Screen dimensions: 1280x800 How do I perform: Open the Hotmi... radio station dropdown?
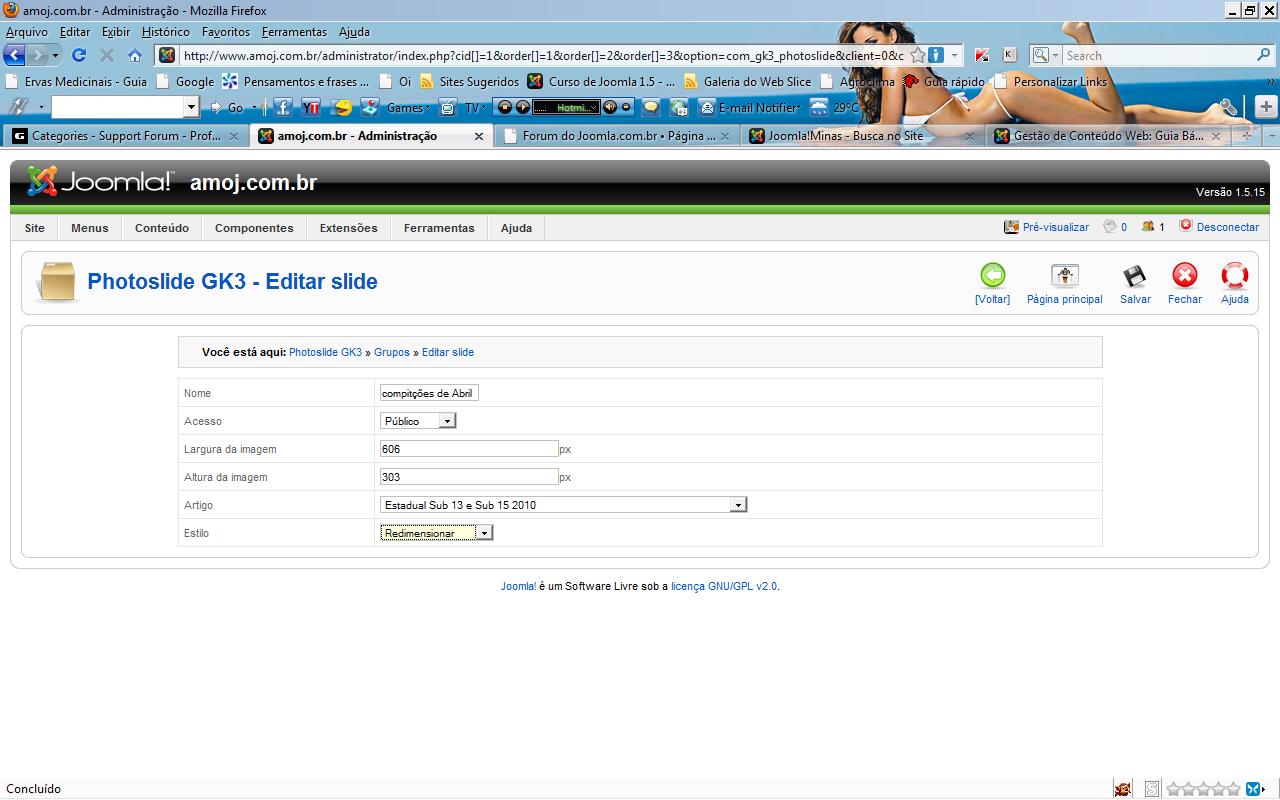pos(594,107)
